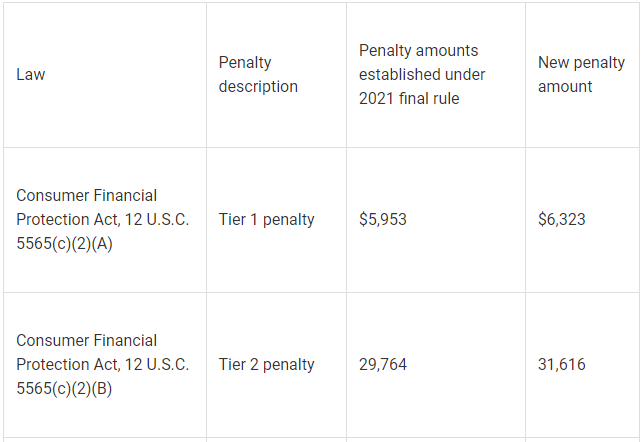Click the "Penalty description" column header
Screen dimensions: 643x442
[x=258, y=75]
